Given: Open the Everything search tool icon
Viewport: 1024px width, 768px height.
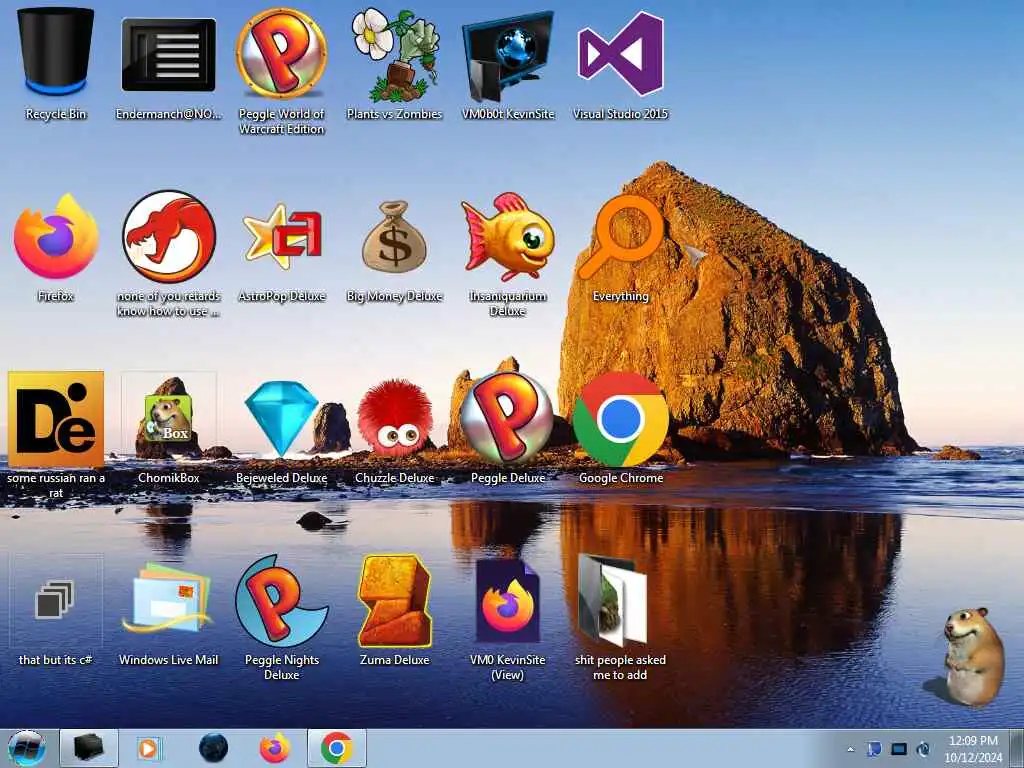Looking at the screenshot, I should click(620, 247).
